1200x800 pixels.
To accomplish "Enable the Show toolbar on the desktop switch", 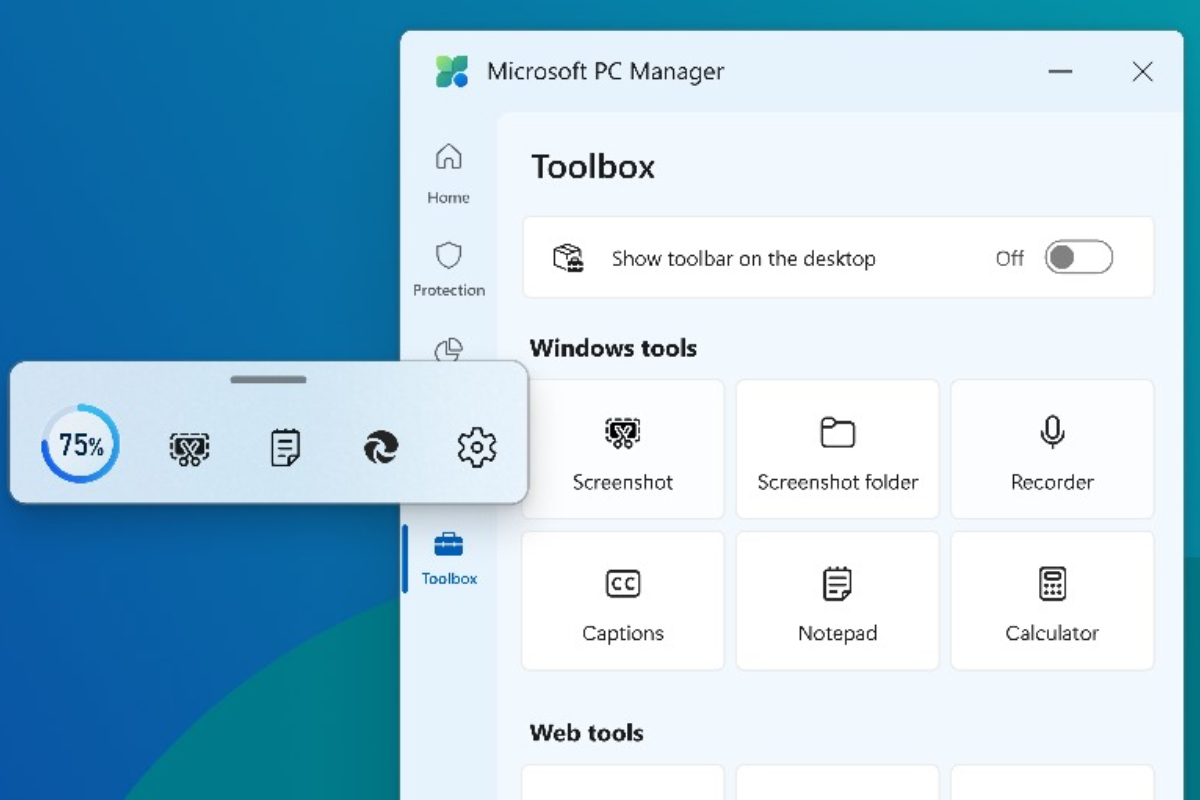I will [1078, 257].
